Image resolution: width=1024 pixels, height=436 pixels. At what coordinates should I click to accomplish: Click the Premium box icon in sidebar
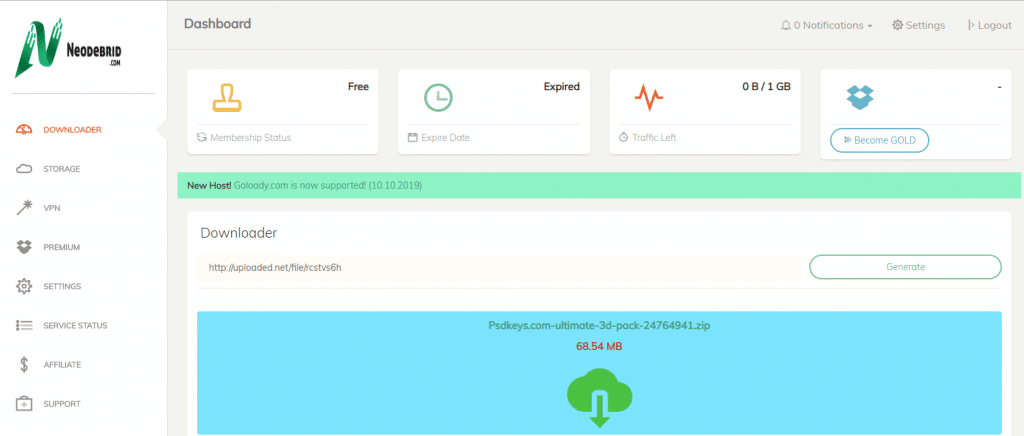(24, 247)
